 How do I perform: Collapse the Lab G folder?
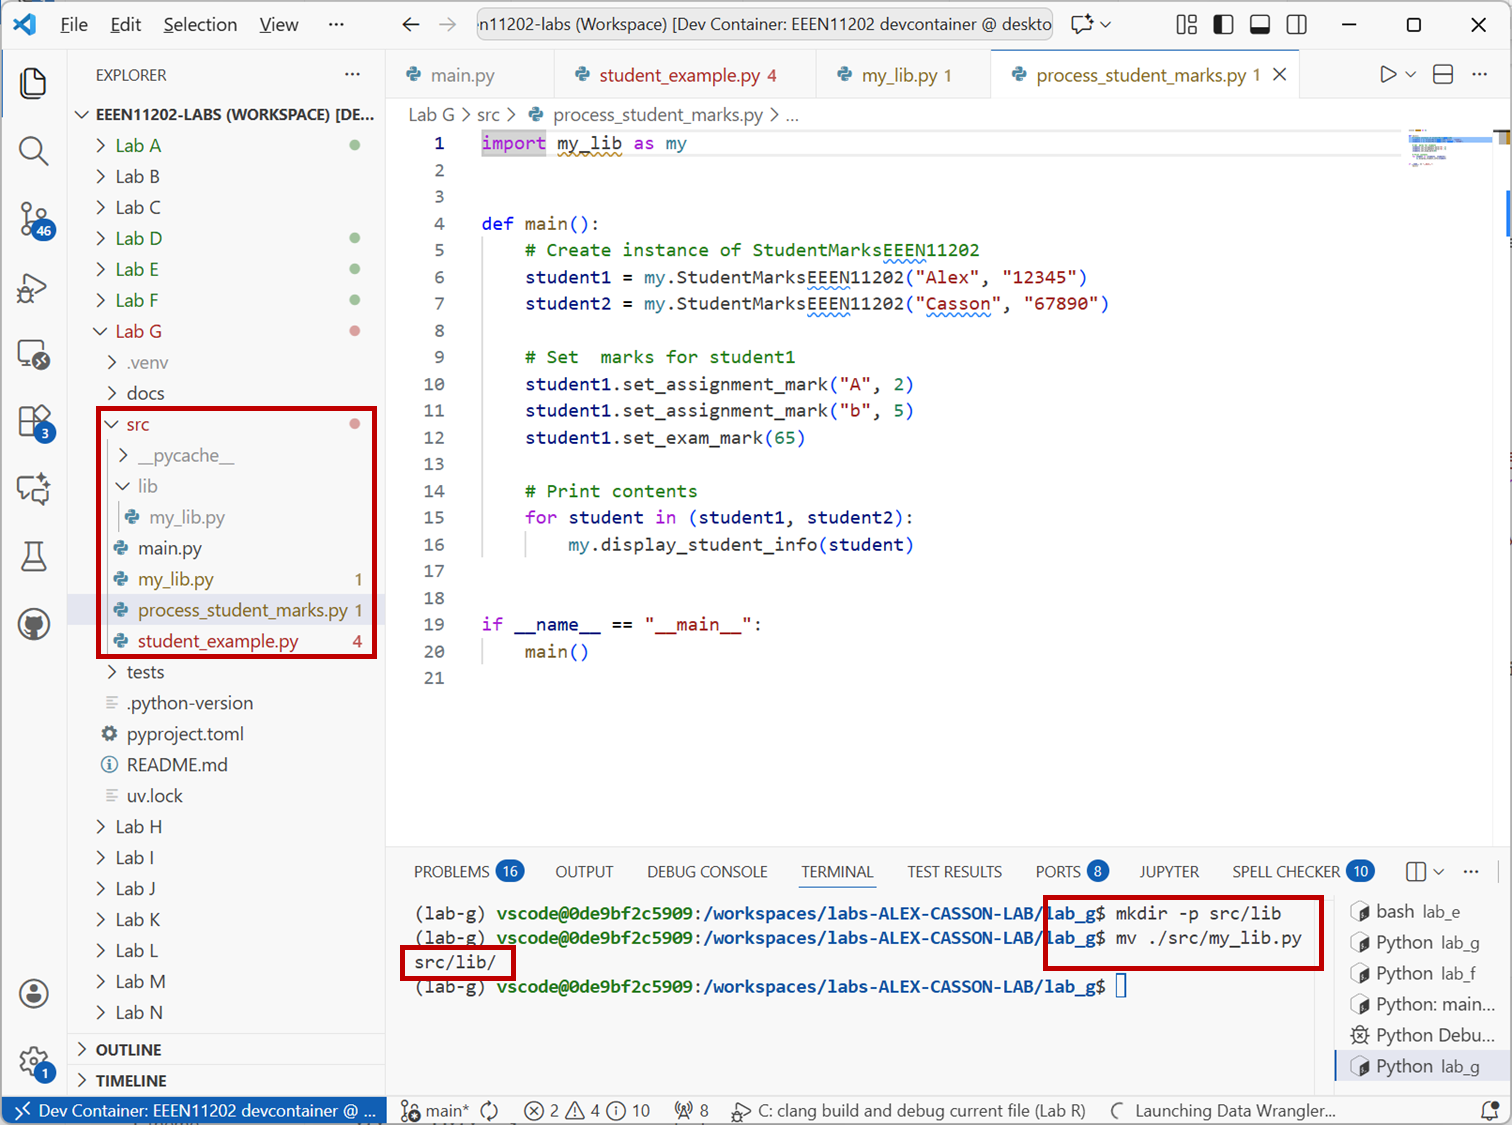[138, 331]
